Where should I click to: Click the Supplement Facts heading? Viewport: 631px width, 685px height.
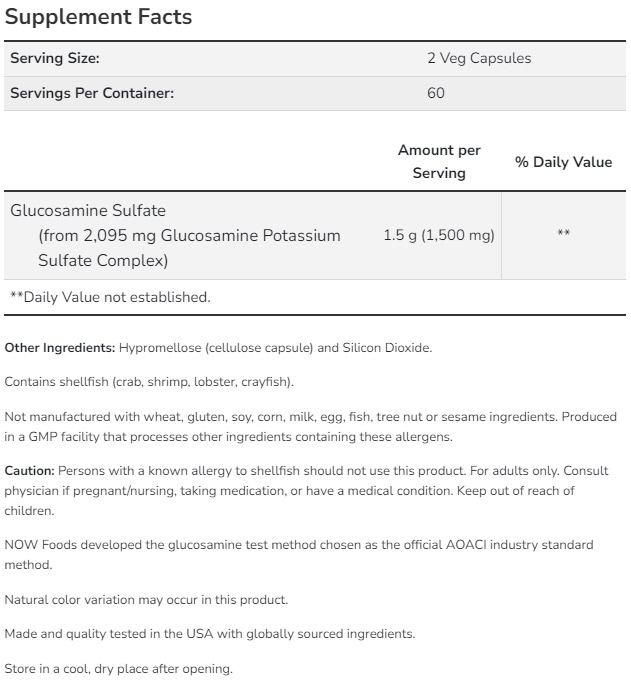coord(99,17)
